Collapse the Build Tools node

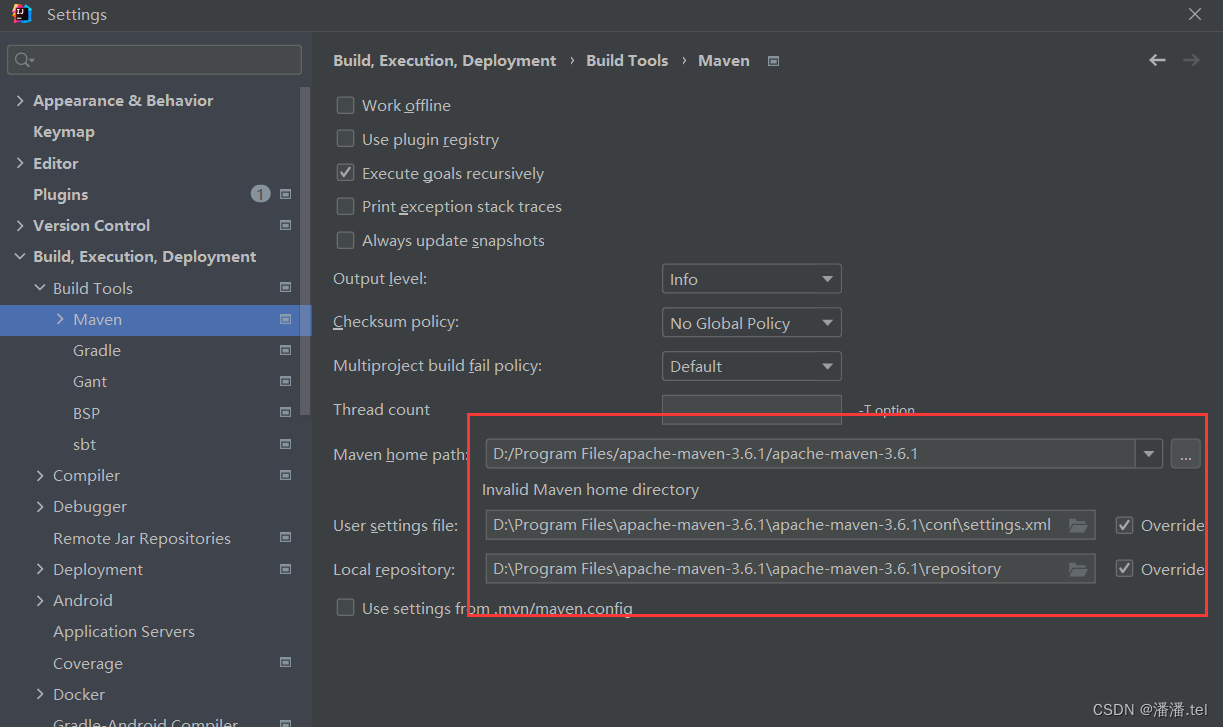(x=40, y=288)
